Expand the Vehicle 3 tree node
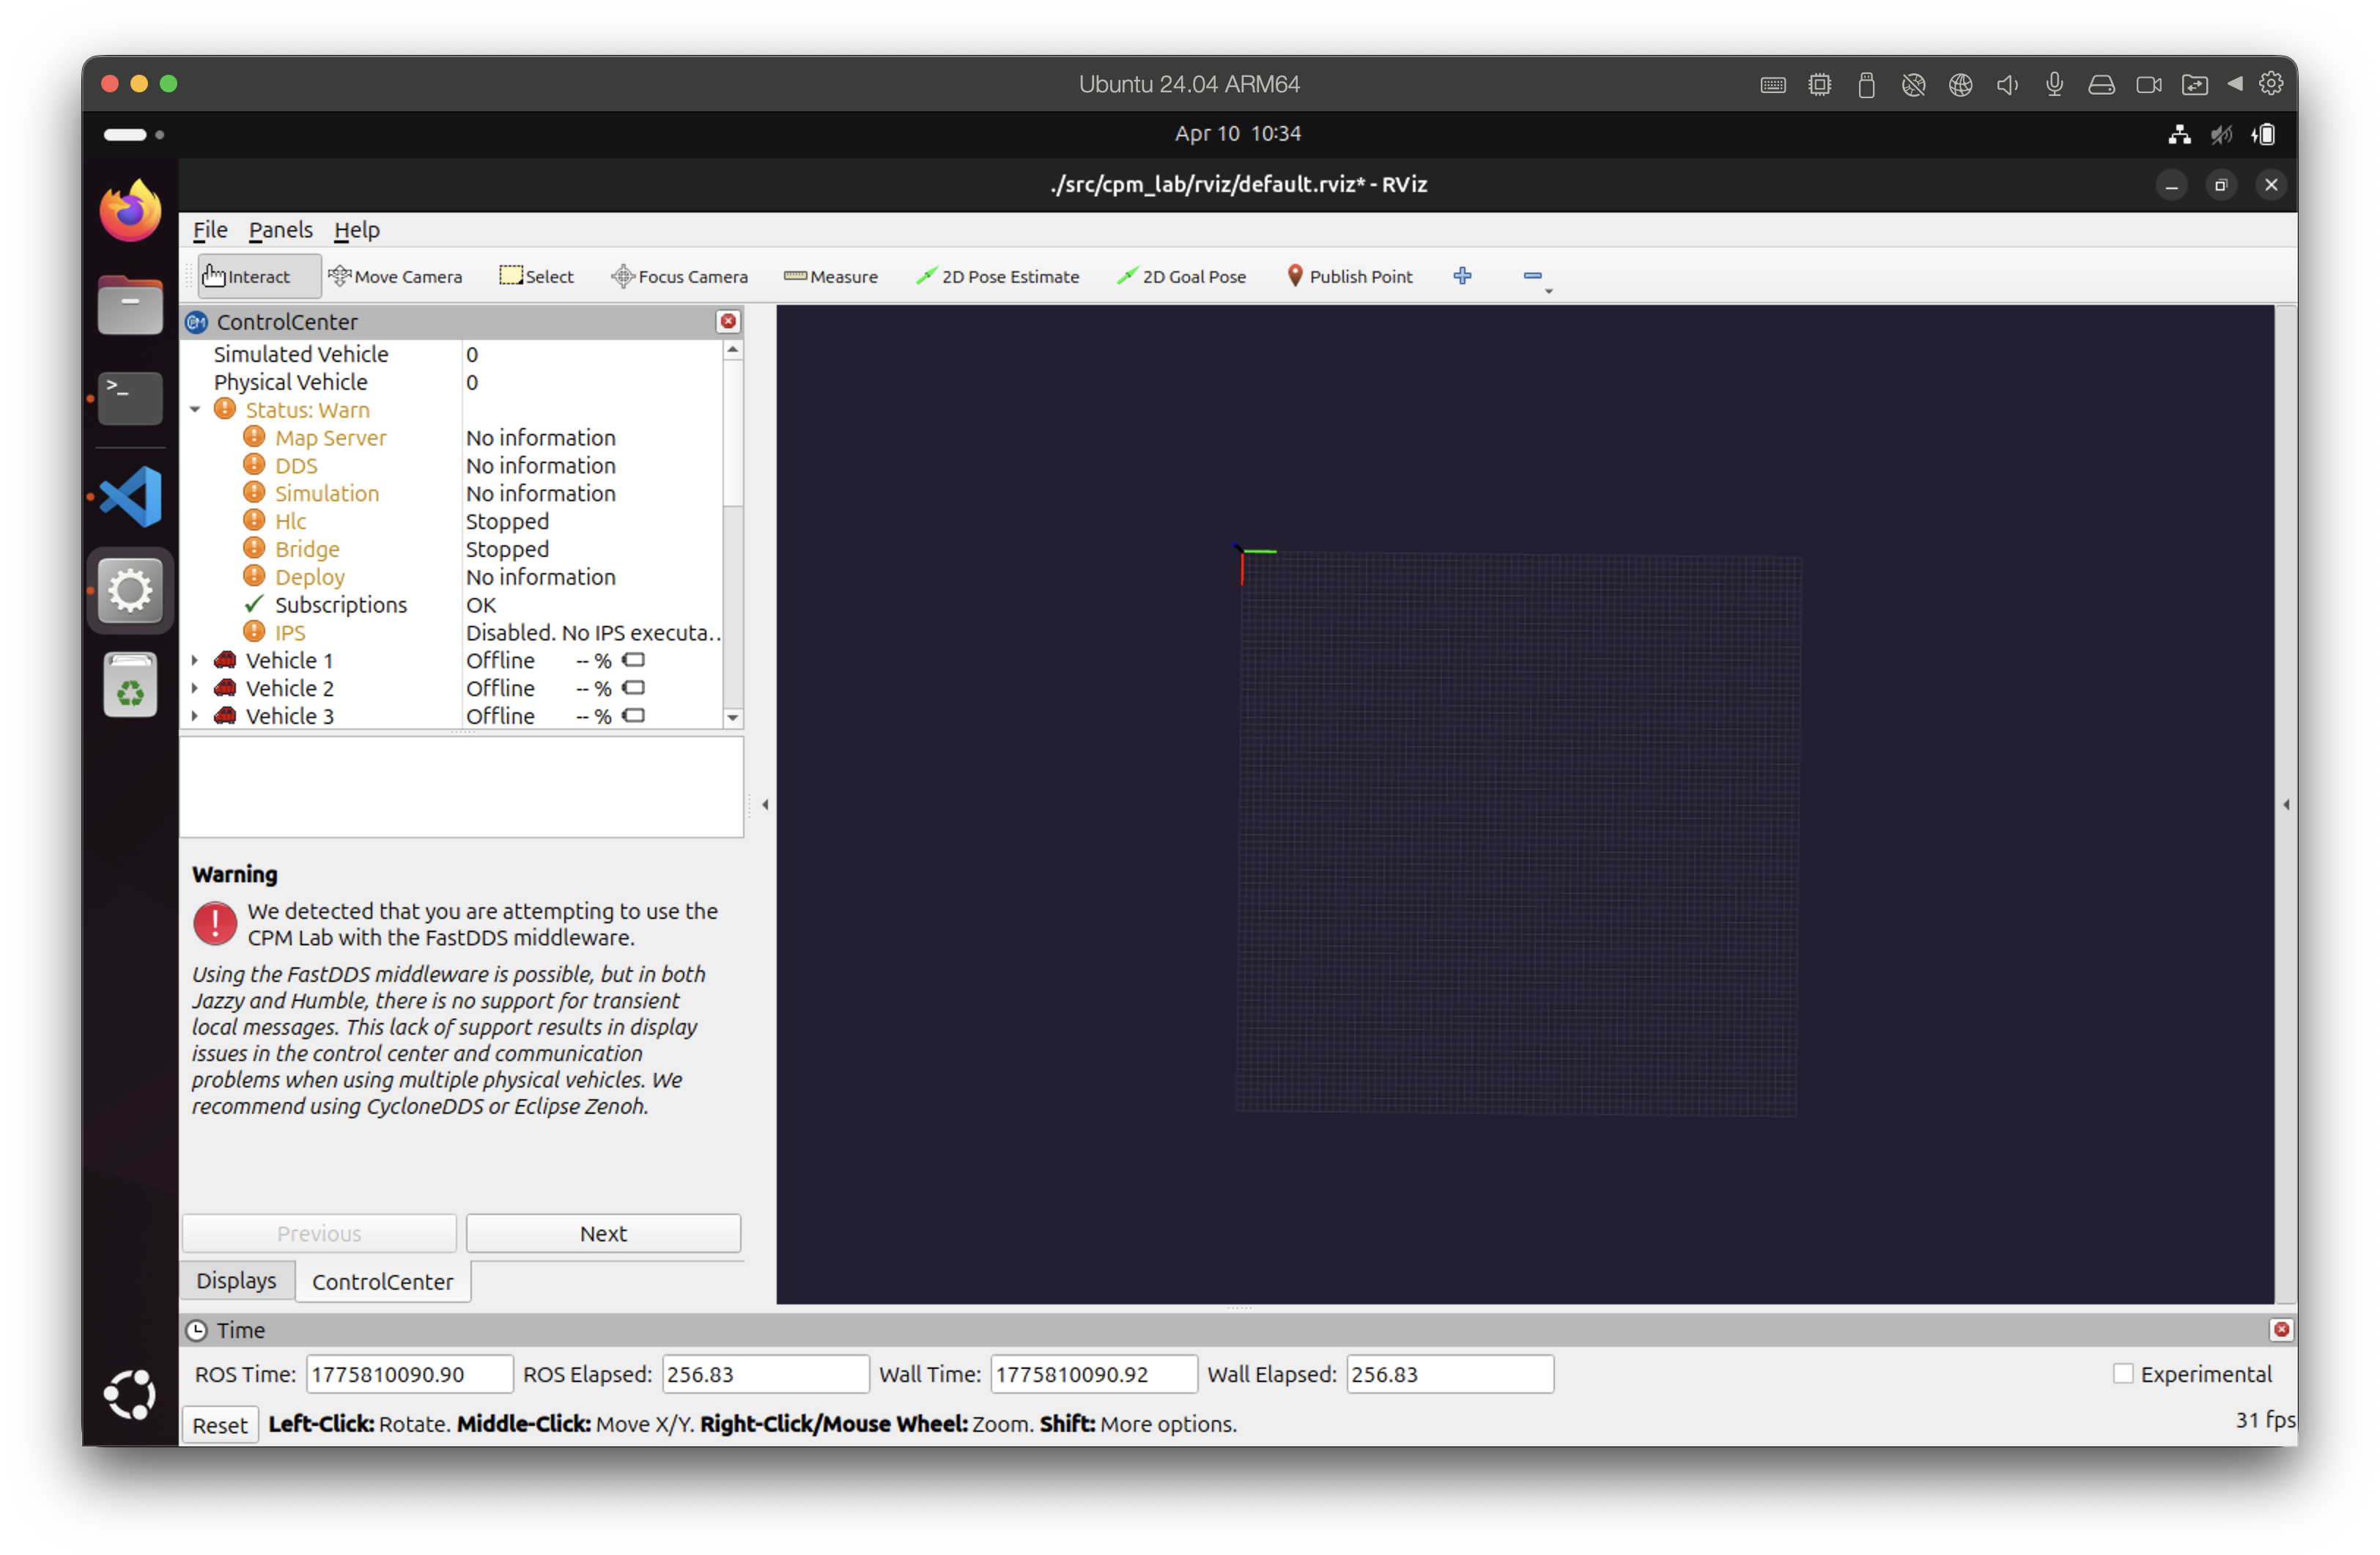 point(195,716)
